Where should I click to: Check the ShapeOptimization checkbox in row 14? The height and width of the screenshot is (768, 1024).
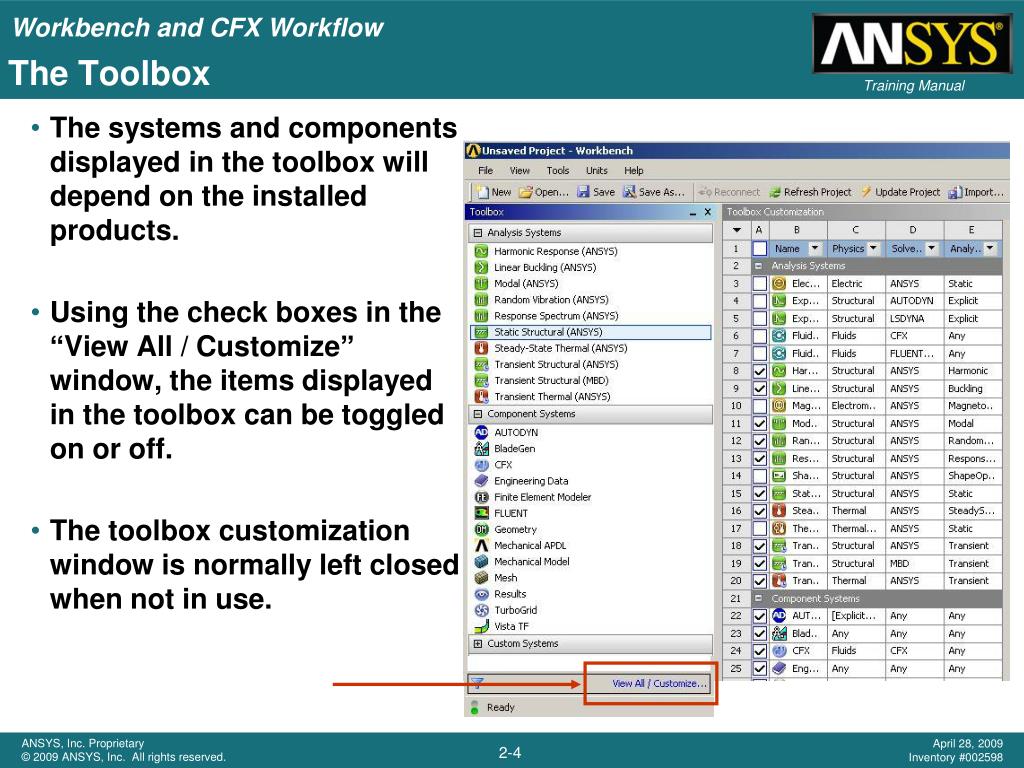tap(759, 476)
